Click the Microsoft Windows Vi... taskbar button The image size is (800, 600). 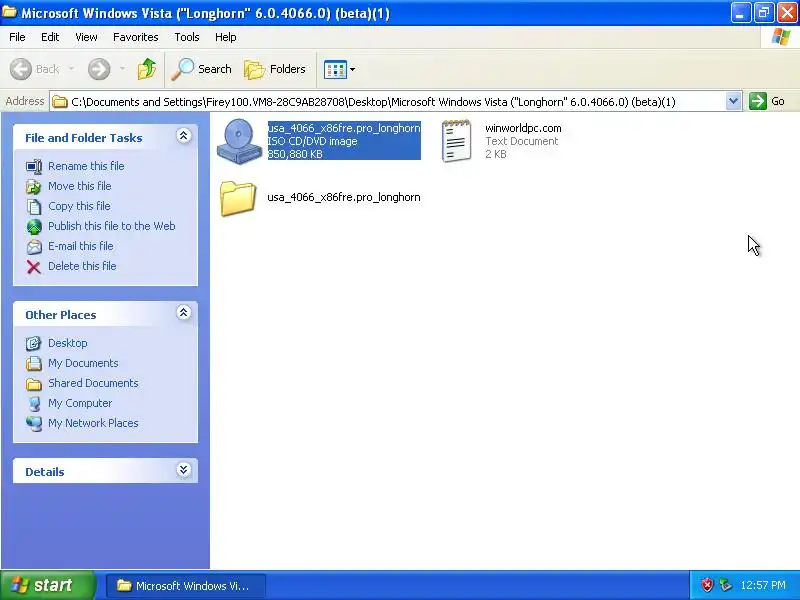pos(186,586)
